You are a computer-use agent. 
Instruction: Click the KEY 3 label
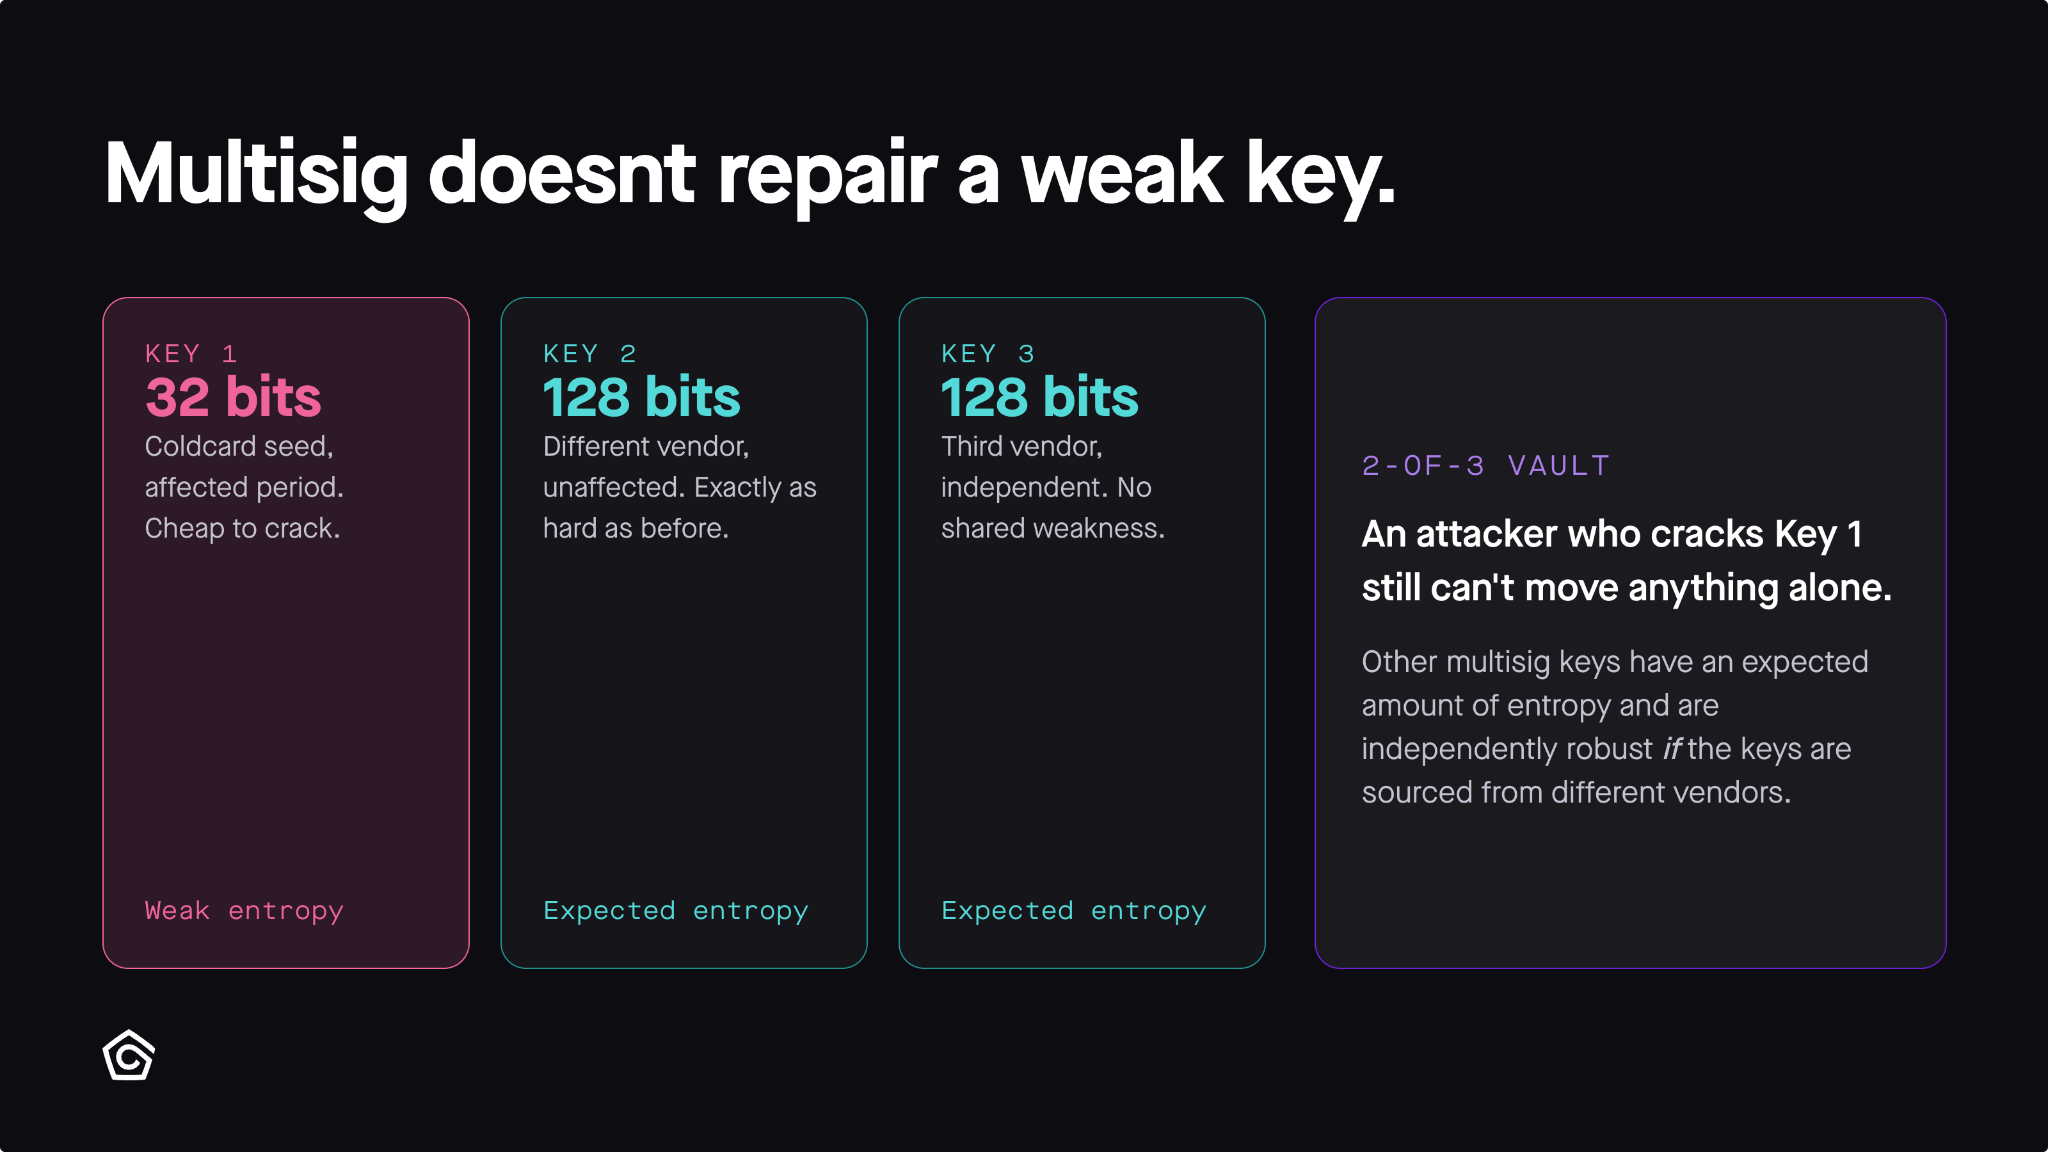pos(987,354)
